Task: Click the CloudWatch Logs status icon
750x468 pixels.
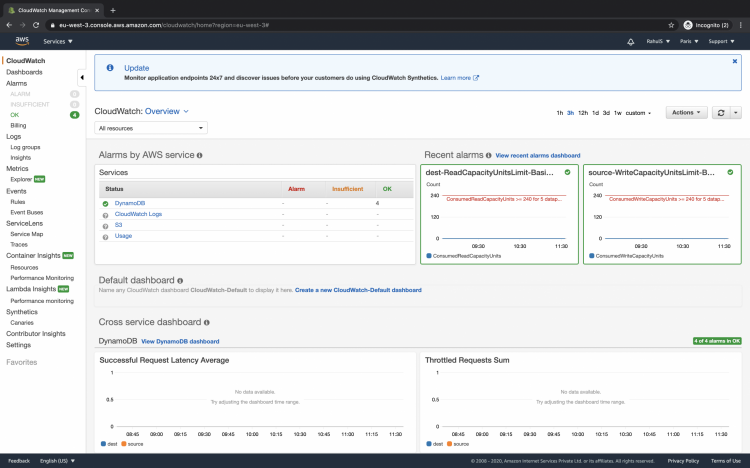Action: coord(105,215)
